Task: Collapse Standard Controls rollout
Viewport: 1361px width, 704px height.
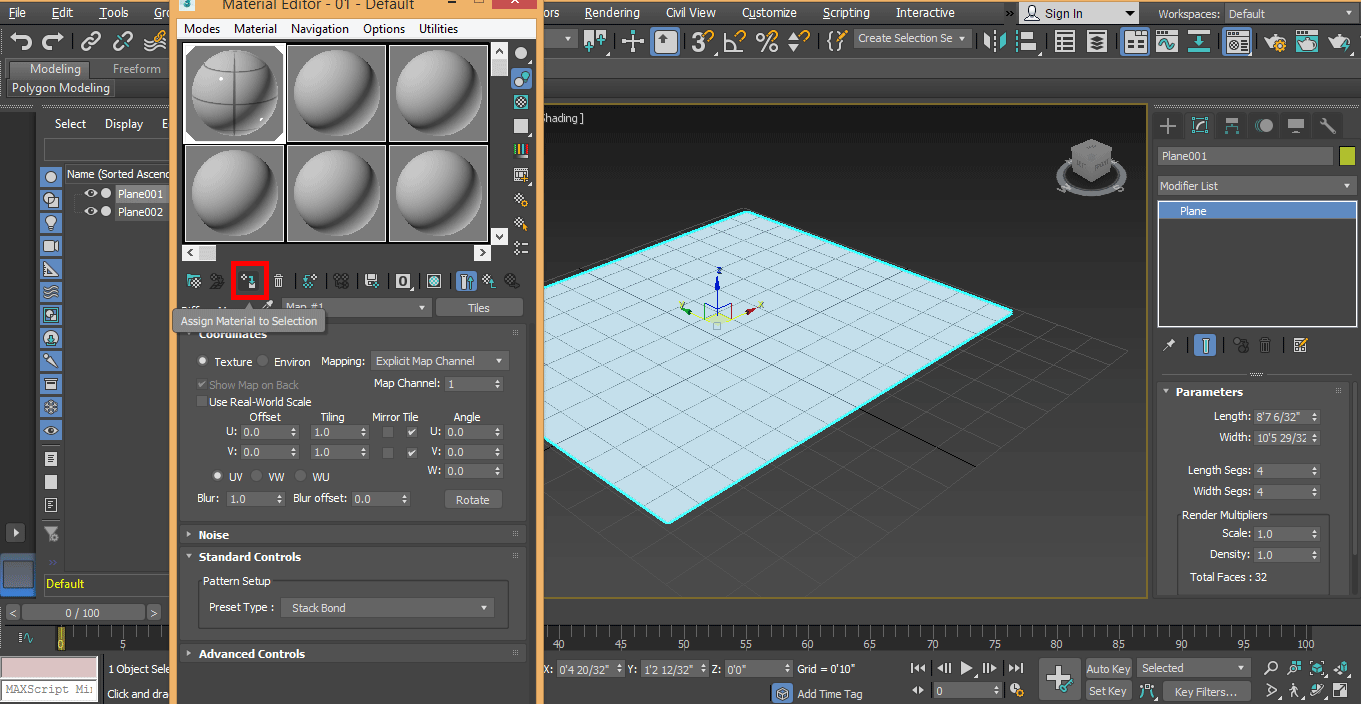Action: [352, 557]
